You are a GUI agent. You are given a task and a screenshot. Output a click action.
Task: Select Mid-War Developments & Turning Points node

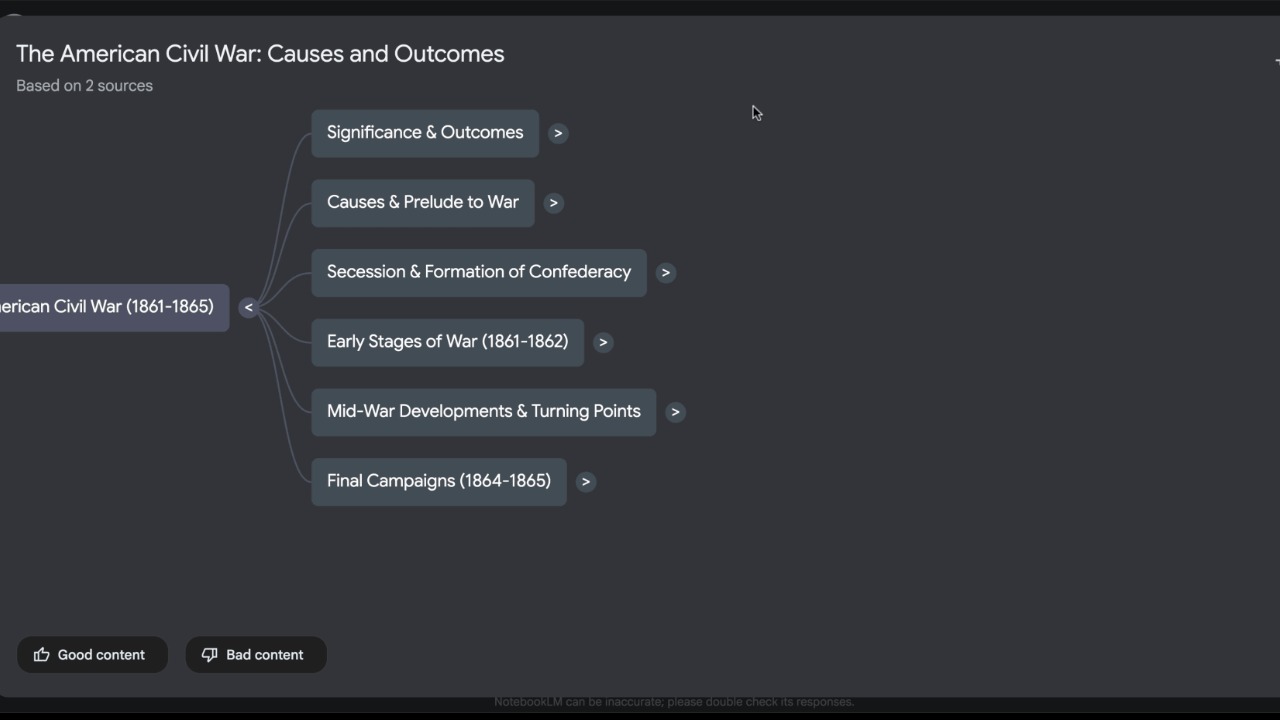pyautogui.click(x=484, y=412)
